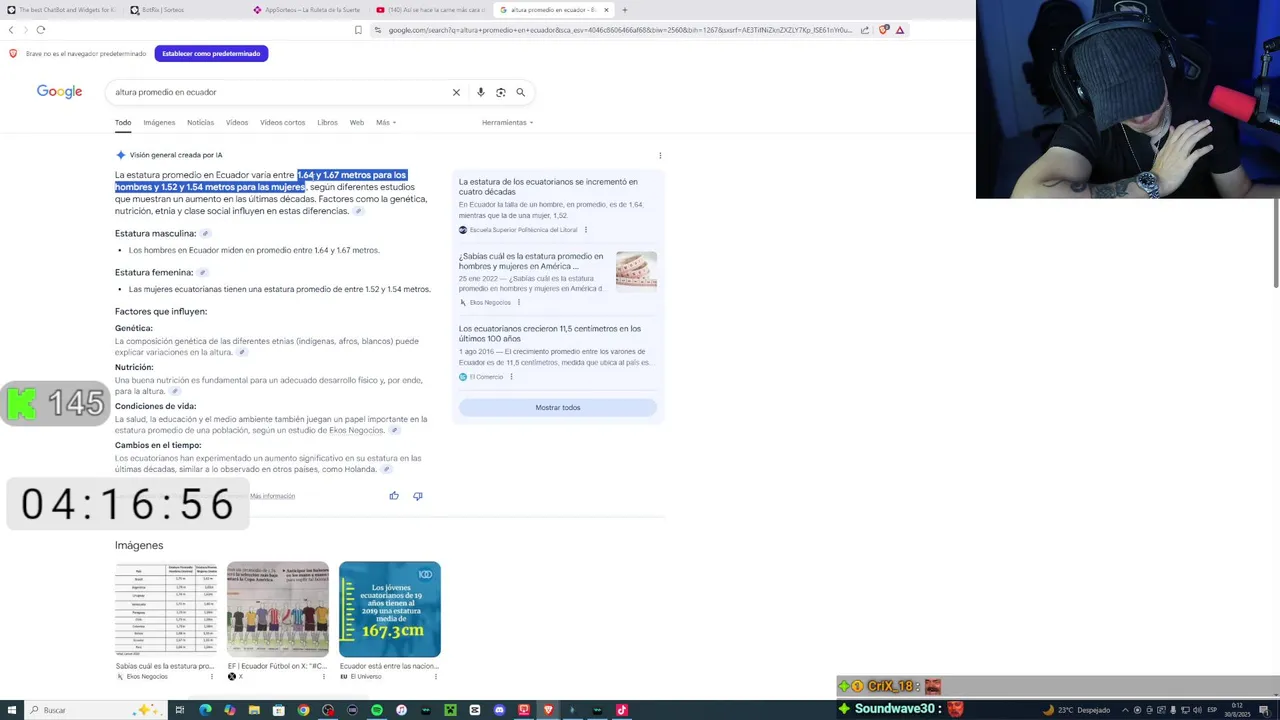Open Microsoft Edge from the taskbar
The height and width of the screenshot is (720, 1280).
pyautogui.click(x=205, y=710)
